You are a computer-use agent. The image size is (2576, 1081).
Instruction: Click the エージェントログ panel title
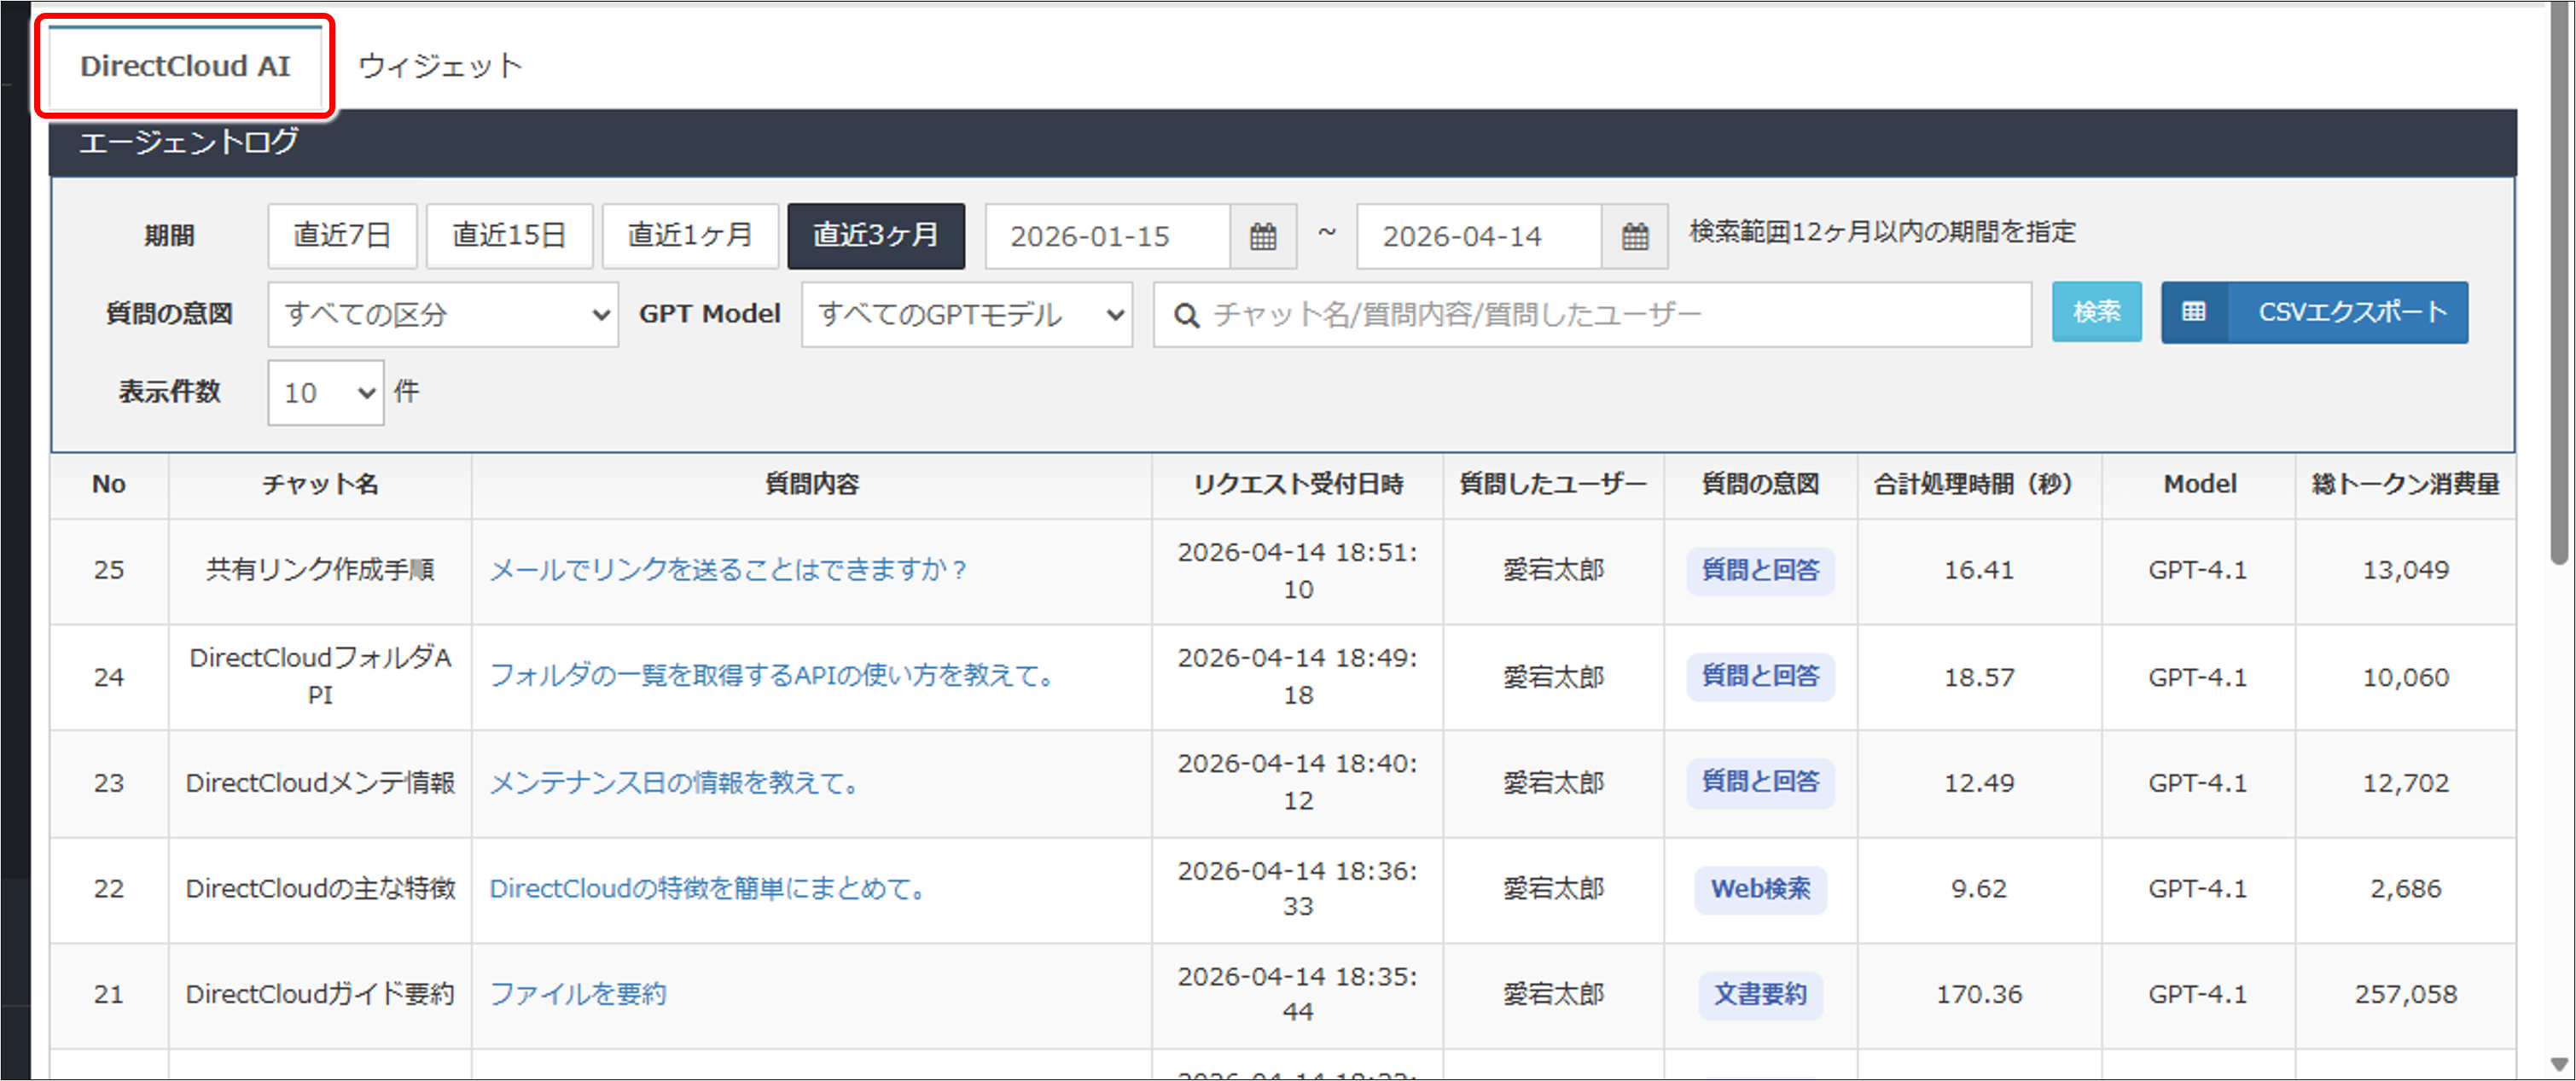[x=188, y=142]
